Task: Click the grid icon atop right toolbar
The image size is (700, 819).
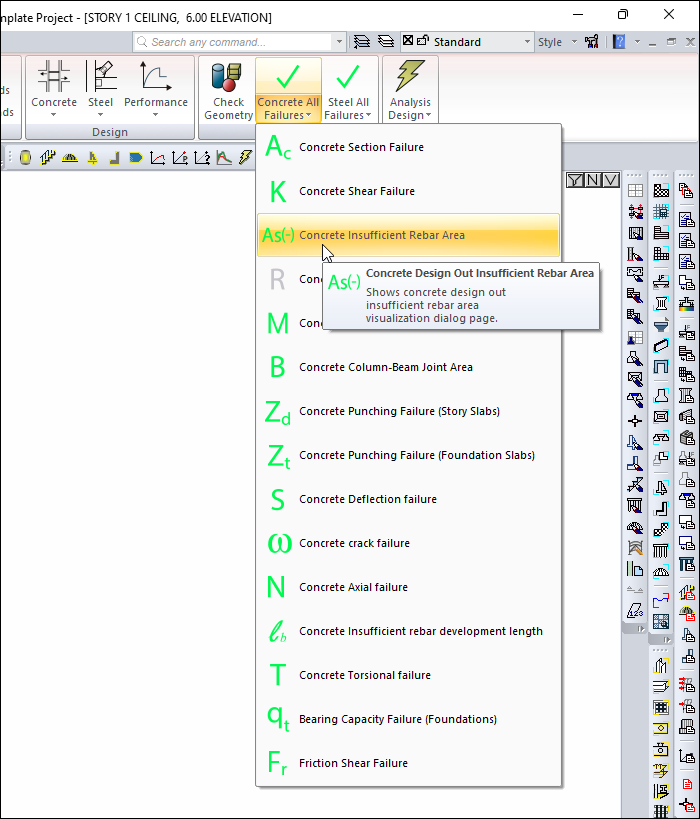Action: click(x=635, y=191)
